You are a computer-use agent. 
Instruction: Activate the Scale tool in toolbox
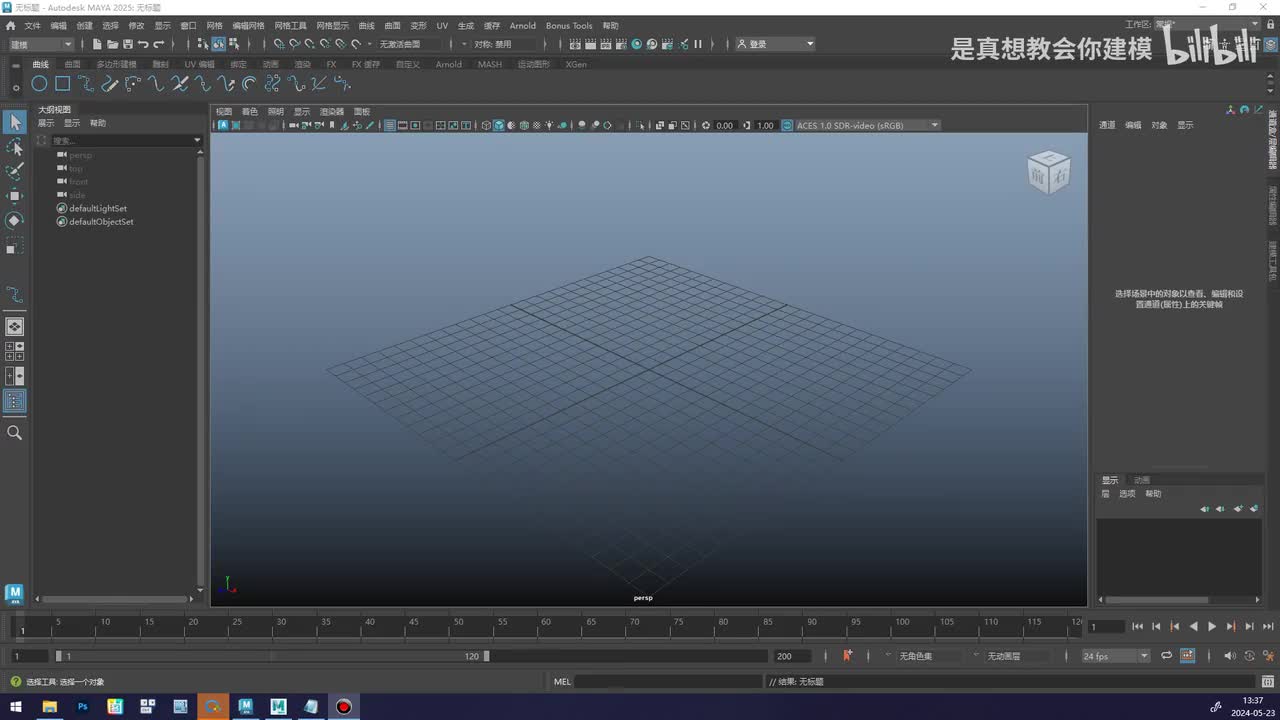[x=14, y=245]
